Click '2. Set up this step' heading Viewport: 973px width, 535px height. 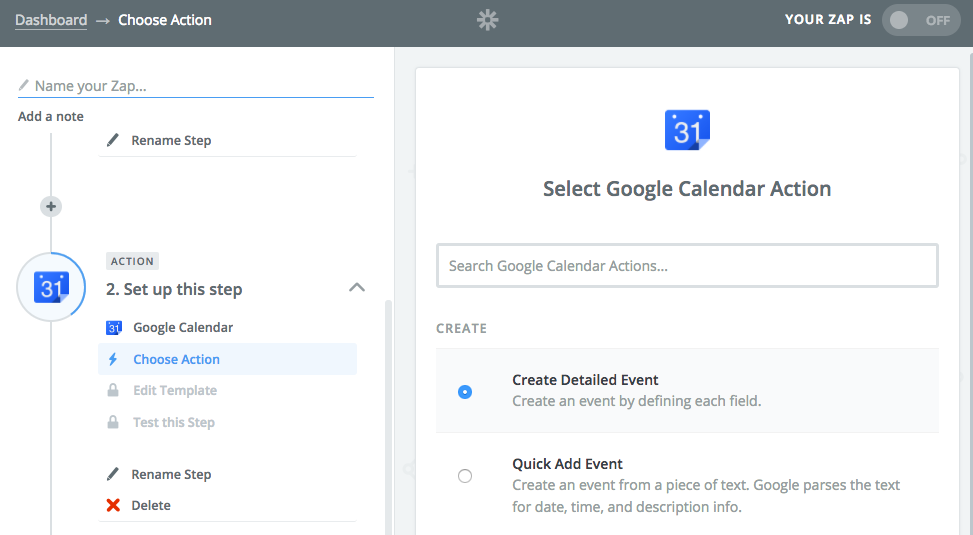(x=174, y=289)
